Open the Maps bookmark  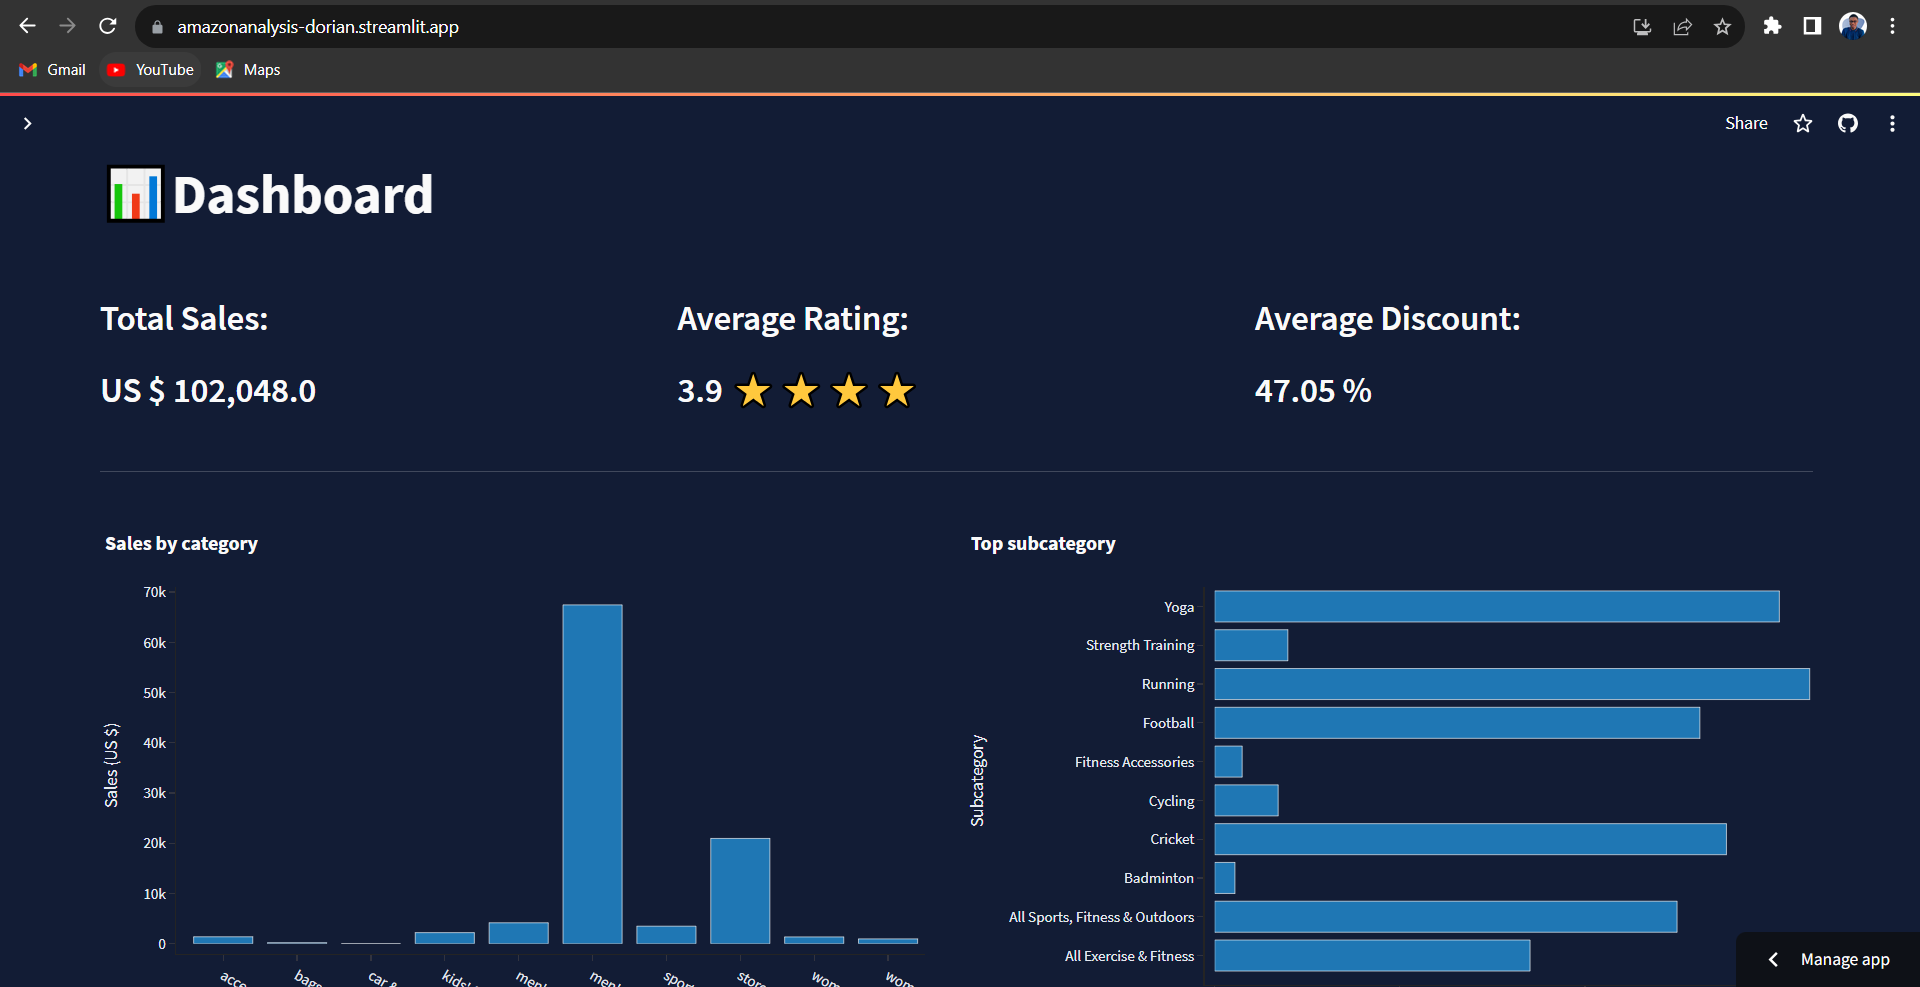tap(248, 70)
